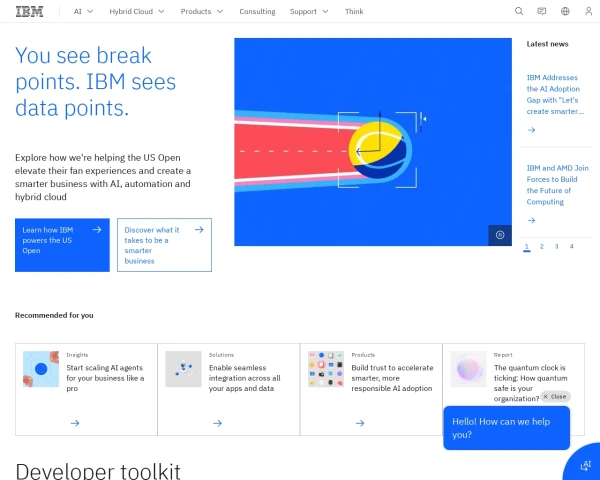This screenshot has width=600, height=480.
Task: Switch to news page 2
Action: 541,246
